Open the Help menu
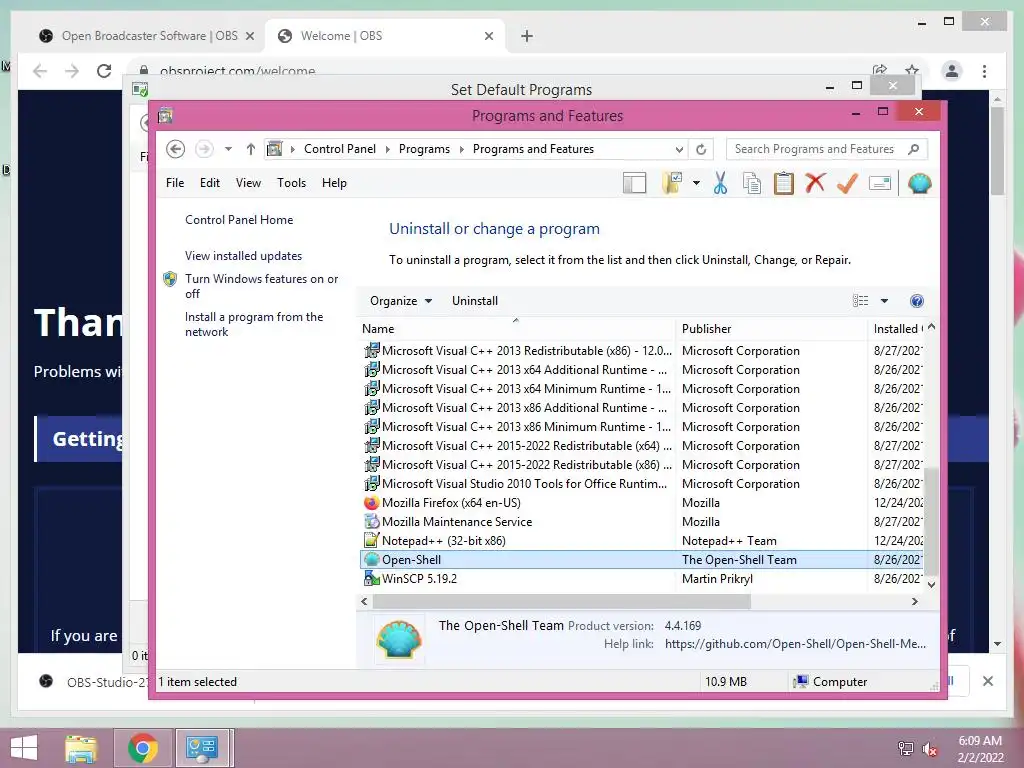The height and width of the screenshot is (768, 1024). tap(334, 183)
